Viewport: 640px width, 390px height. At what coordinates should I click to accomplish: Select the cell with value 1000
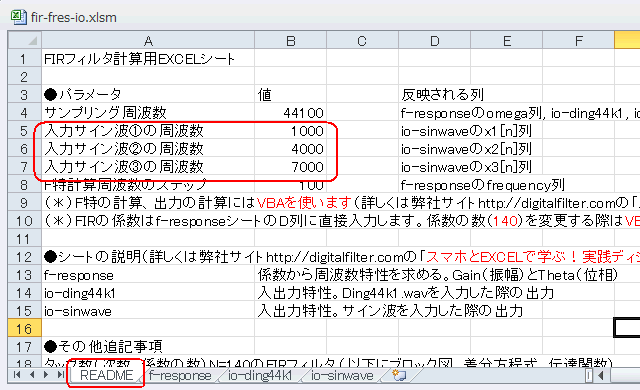pos(291,131)
